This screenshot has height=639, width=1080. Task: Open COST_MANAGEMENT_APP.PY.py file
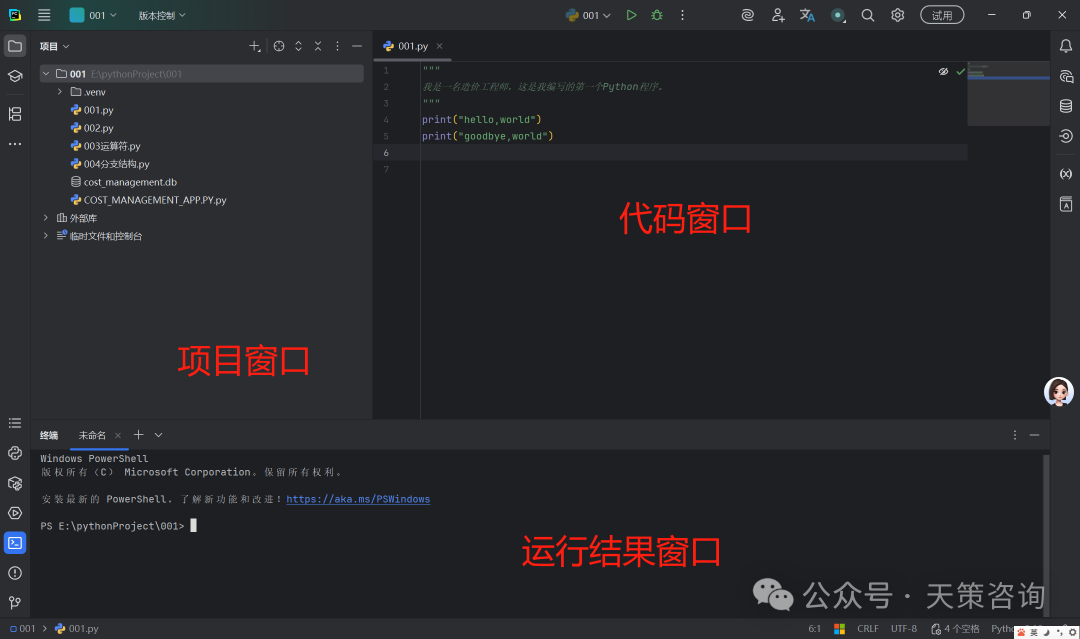coord(148,200)
